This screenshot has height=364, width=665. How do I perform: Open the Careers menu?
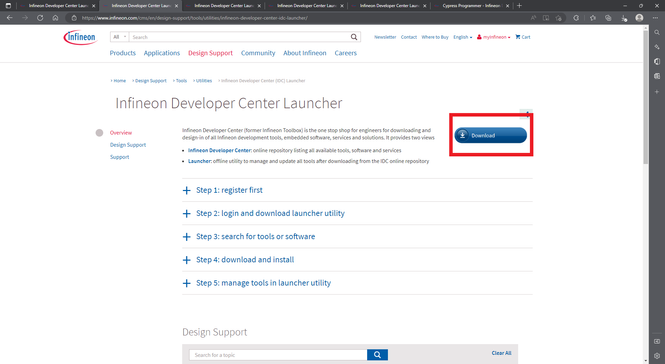coord(346,53)
